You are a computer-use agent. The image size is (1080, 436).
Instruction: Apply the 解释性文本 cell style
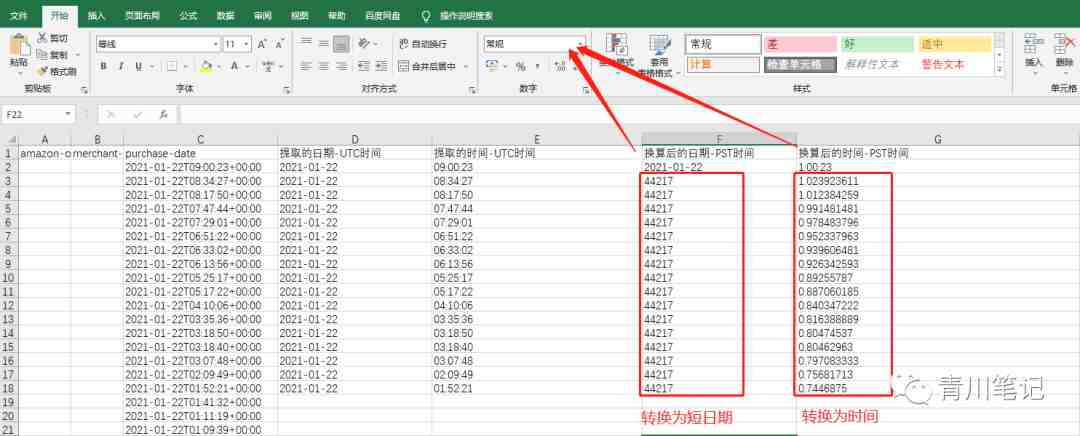[x=878, y=64]
